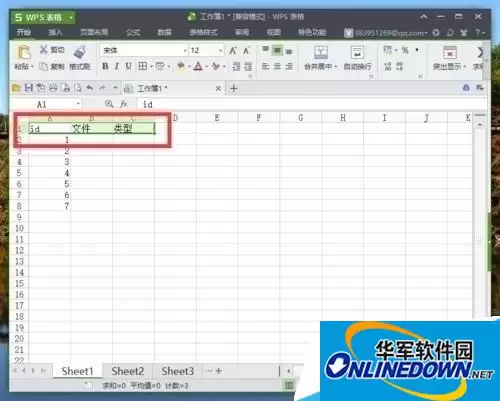The height and width of the screenshot is (401, 500).
Task: Open the Name Box dropdown arrow
Action: 78,104
